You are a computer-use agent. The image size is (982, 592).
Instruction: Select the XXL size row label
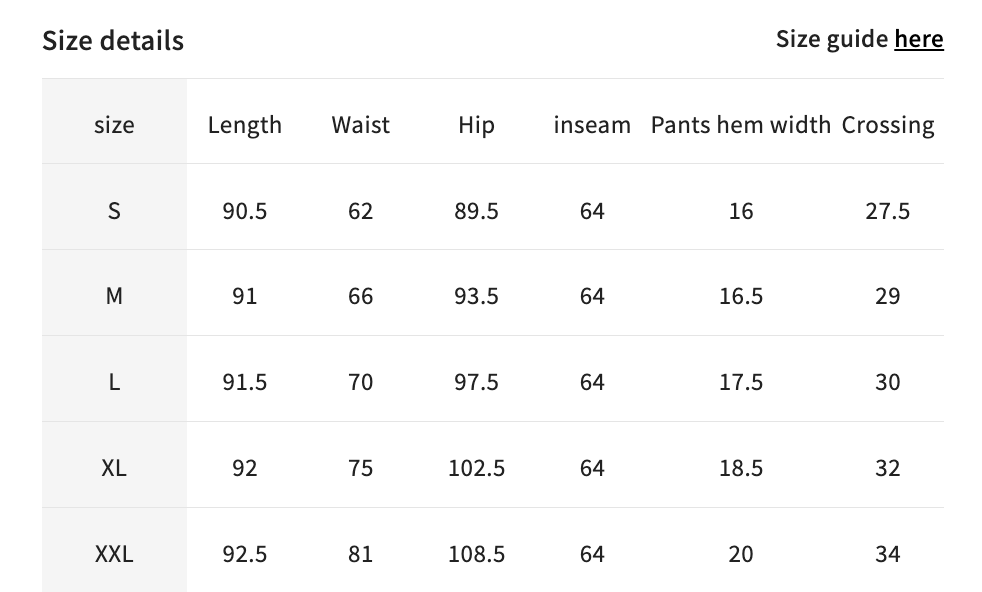tap(114, 554)
